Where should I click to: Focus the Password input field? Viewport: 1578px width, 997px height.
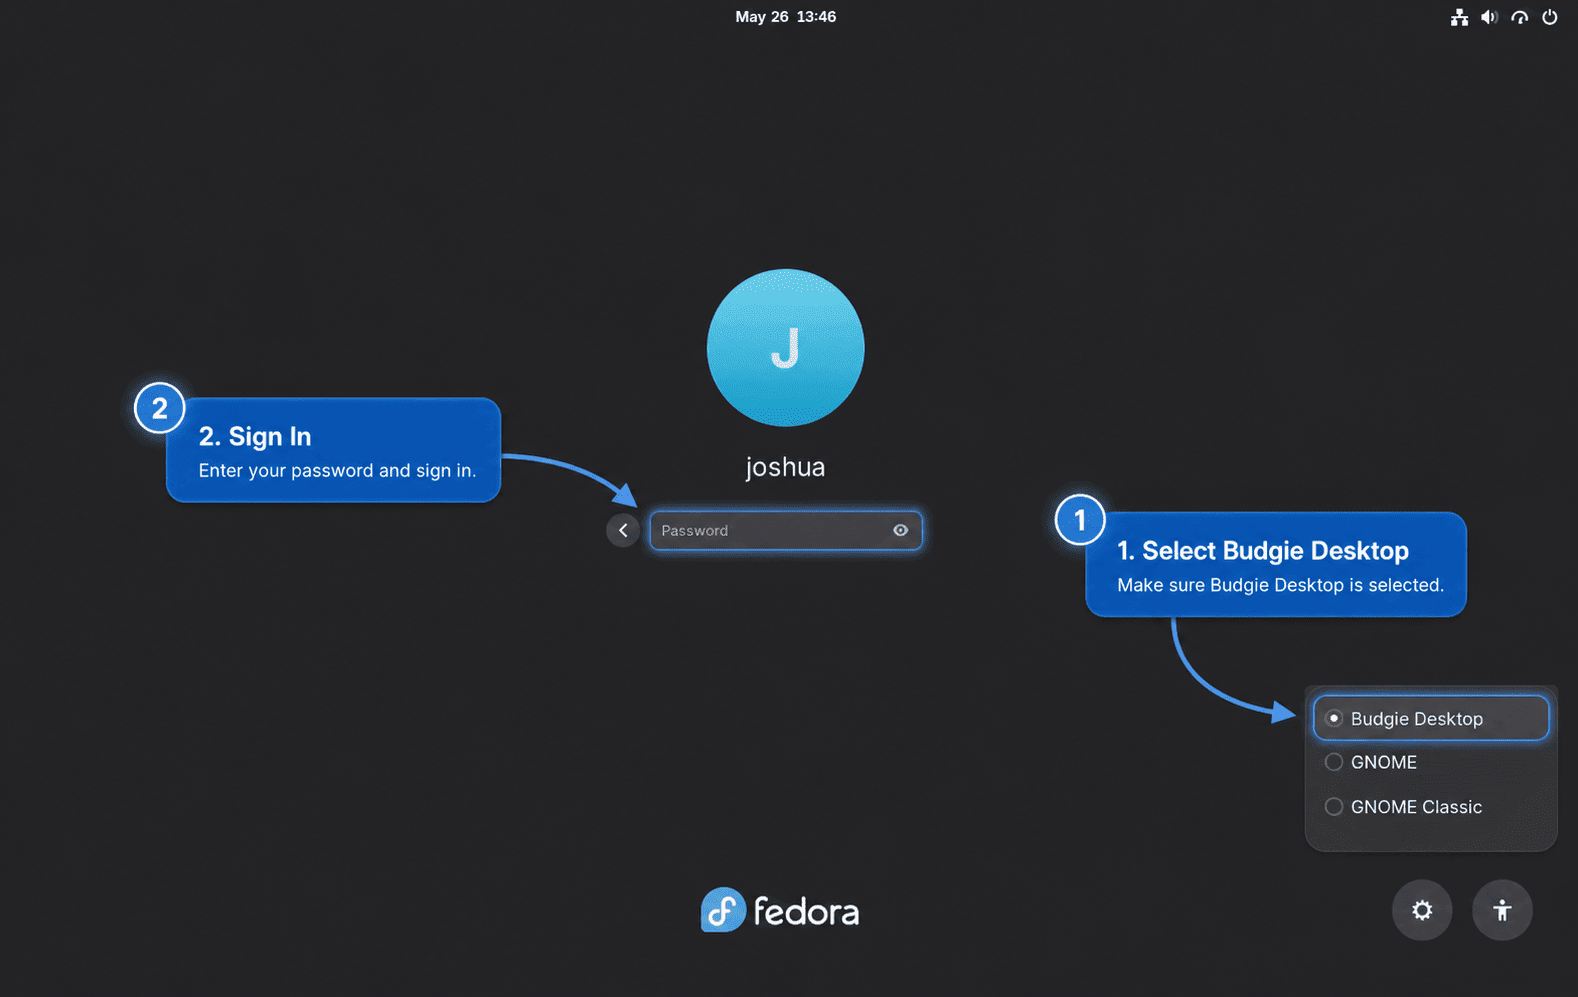[x=785, y=530]
